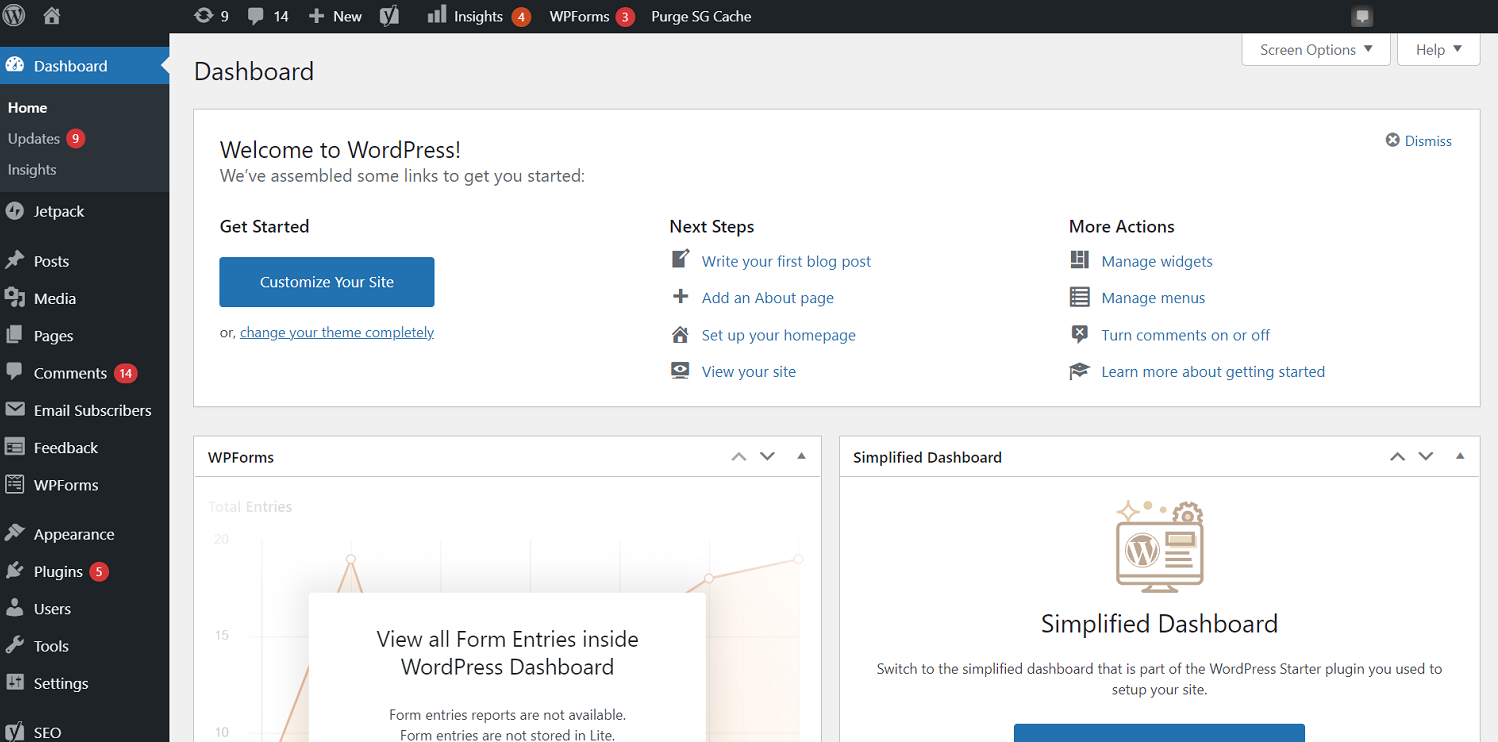
Task: Click Add an About page link
Action: tap(768, 298)
